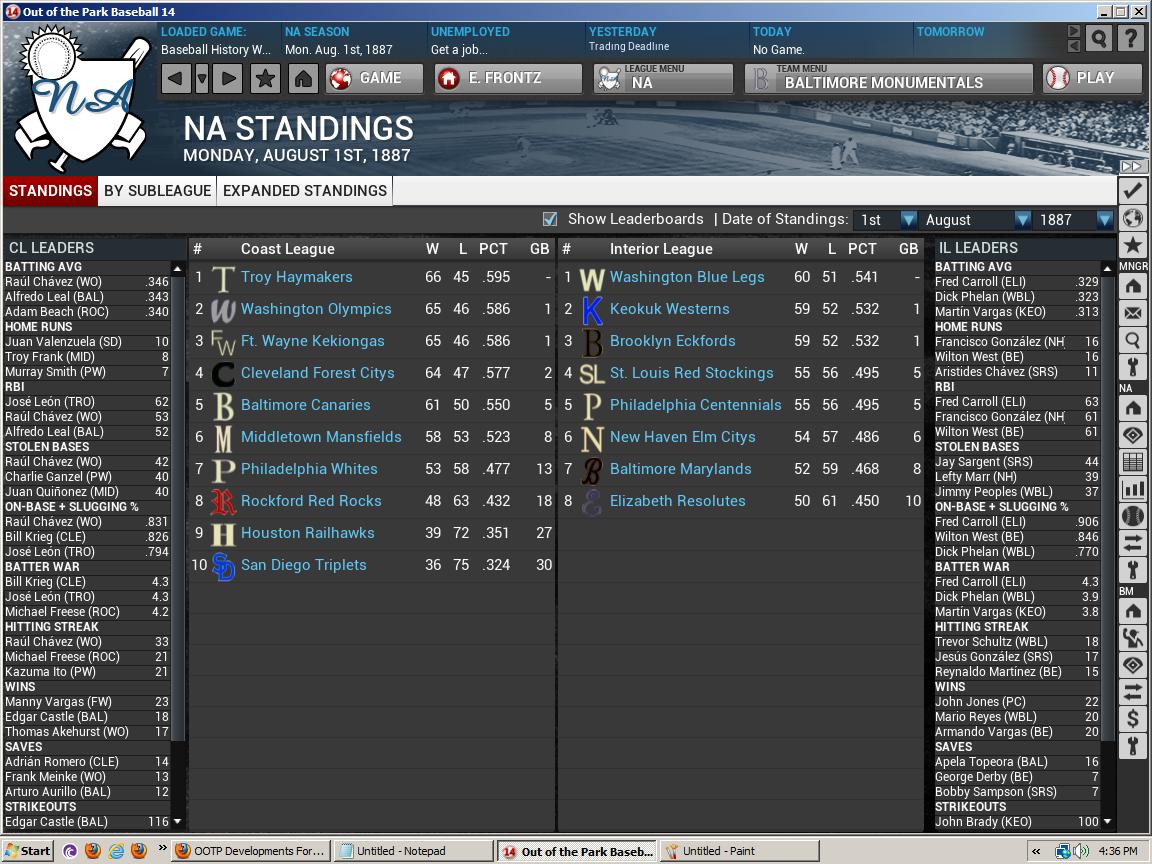Open manager mail envelope icon in sidebar

pos(1132,313)
